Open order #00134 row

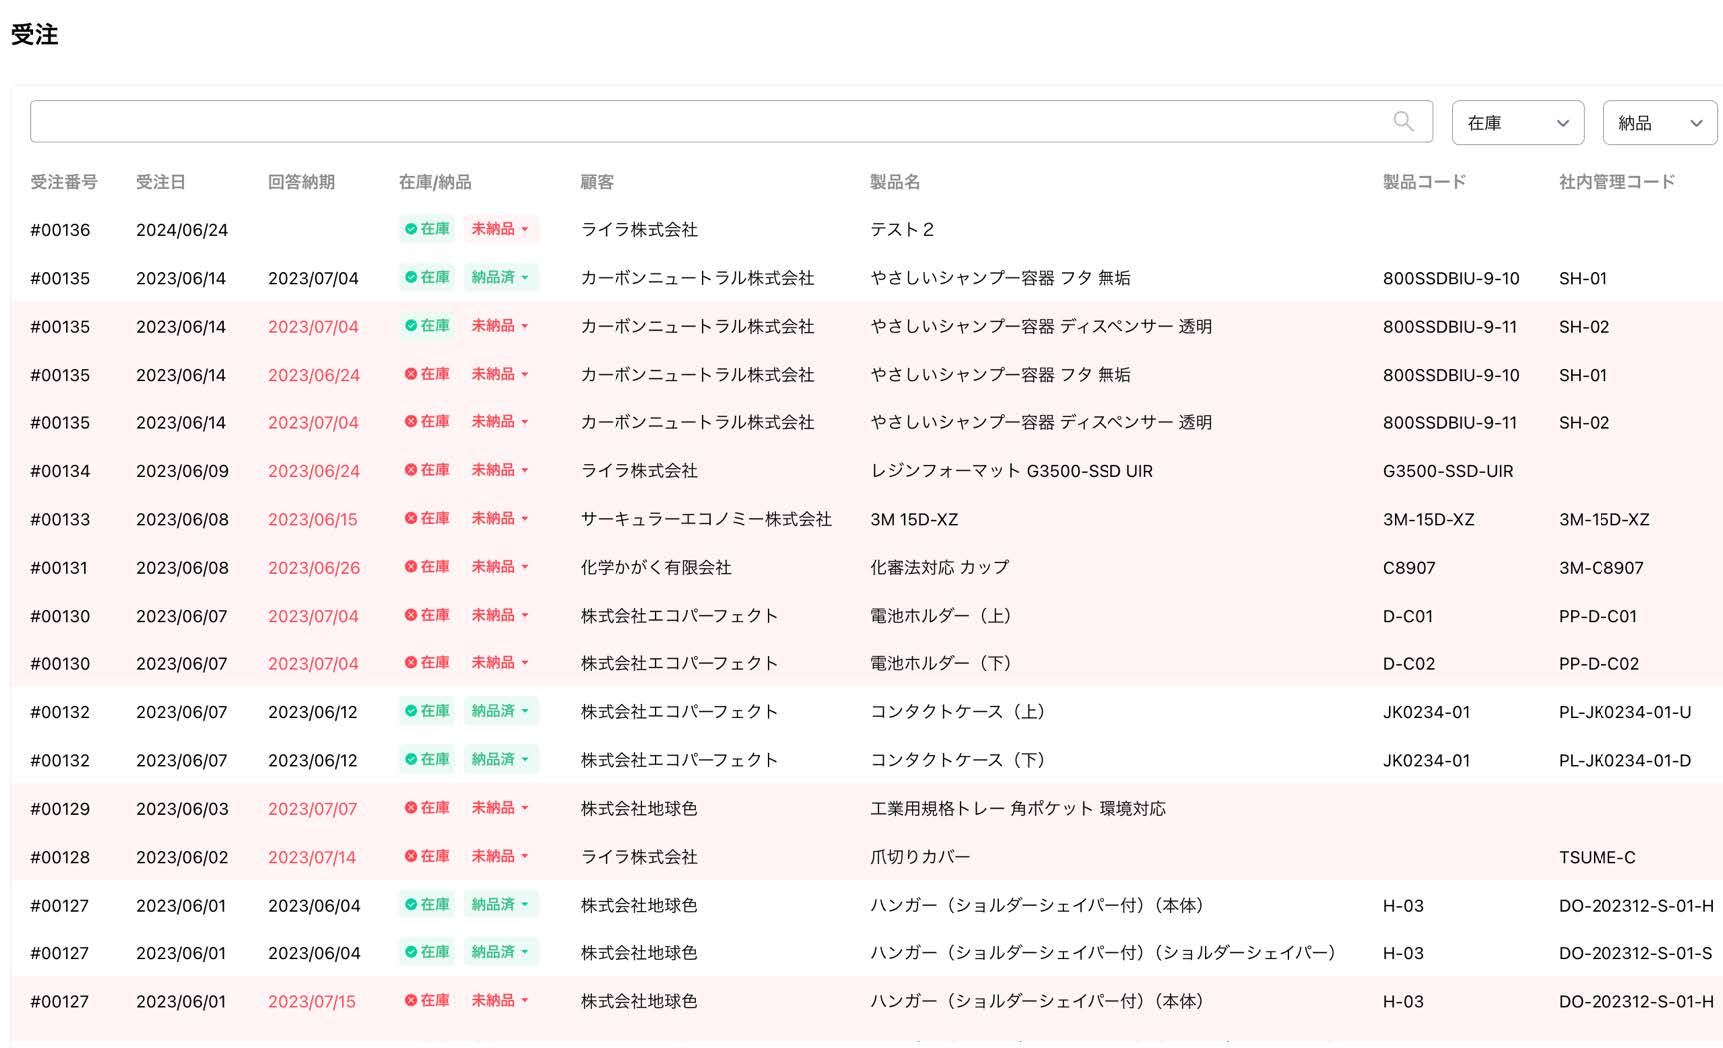60,471
